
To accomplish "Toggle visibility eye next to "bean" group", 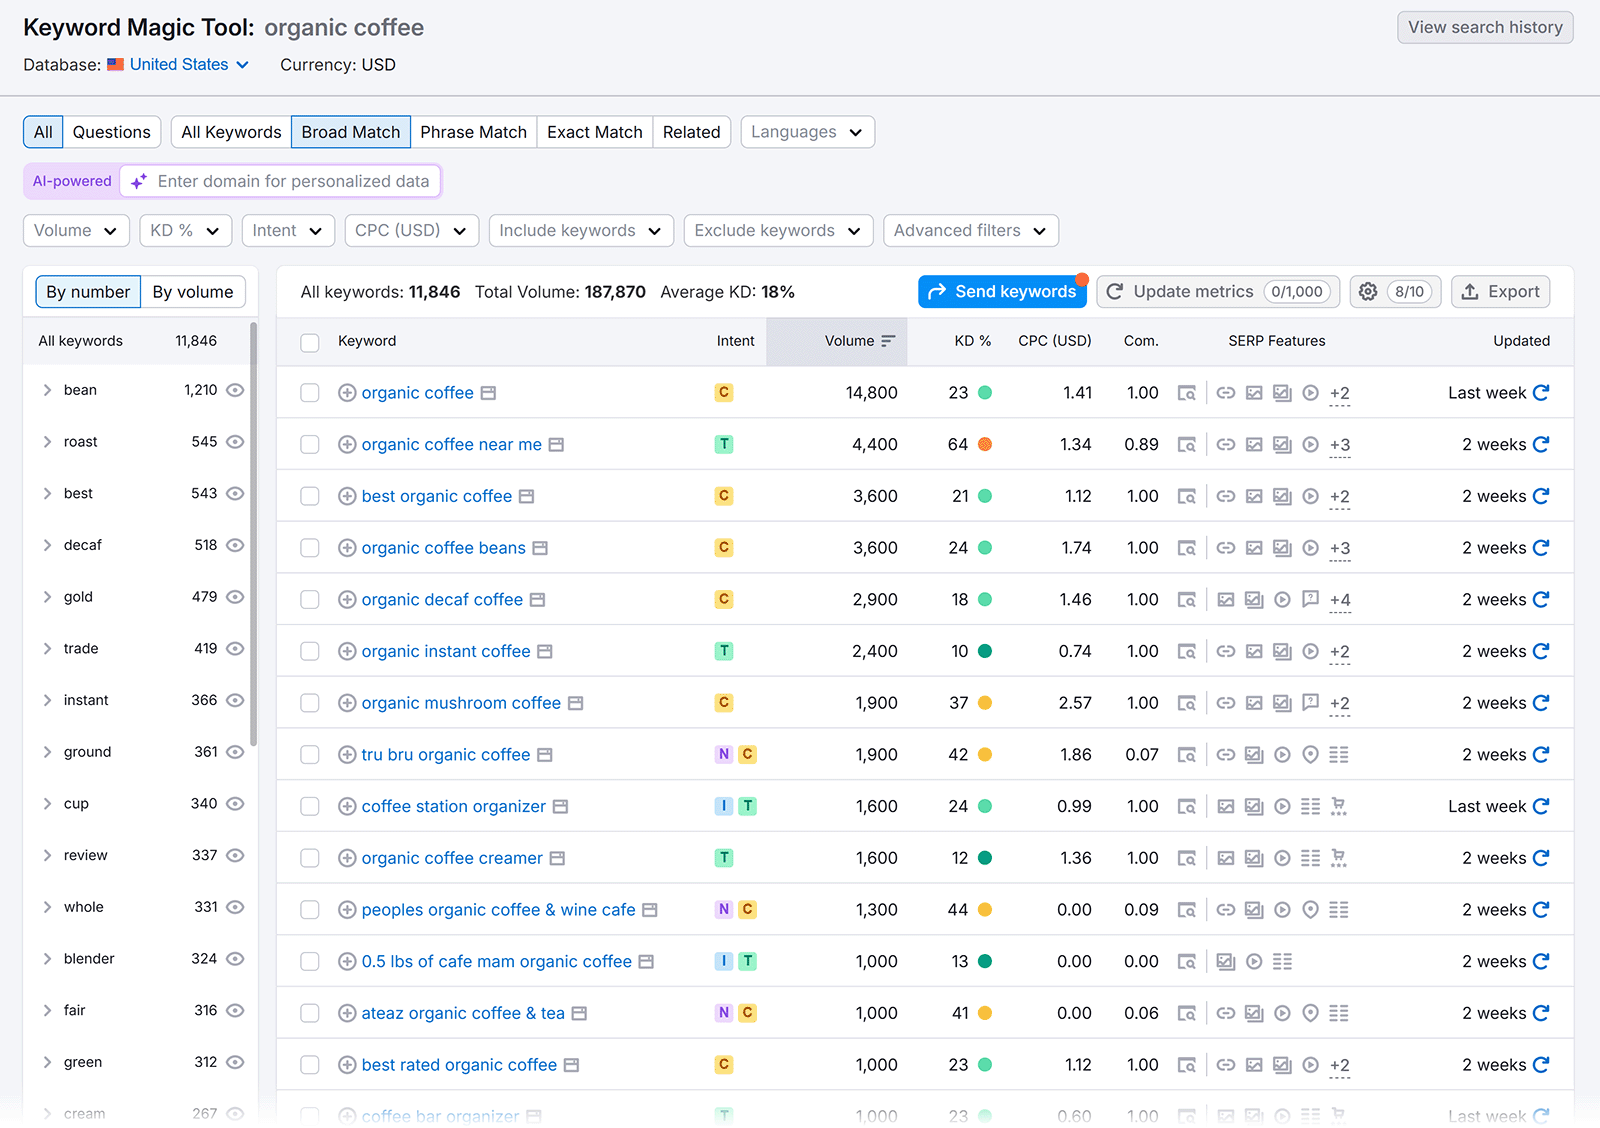I will (235, 390).
